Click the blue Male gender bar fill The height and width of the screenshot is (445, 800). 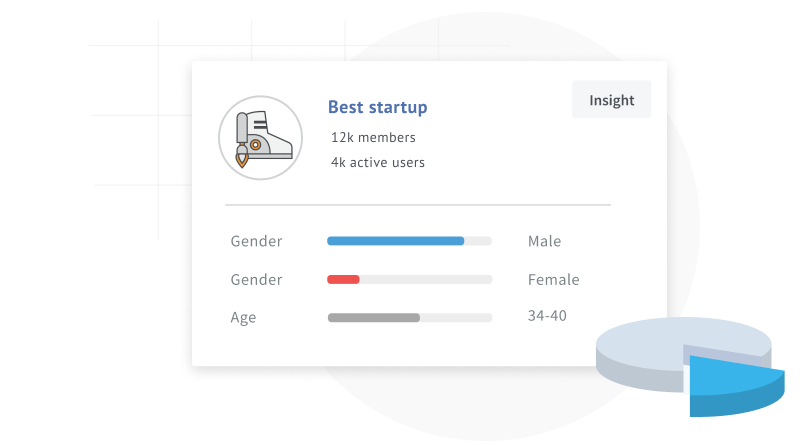tap(395, 241)
